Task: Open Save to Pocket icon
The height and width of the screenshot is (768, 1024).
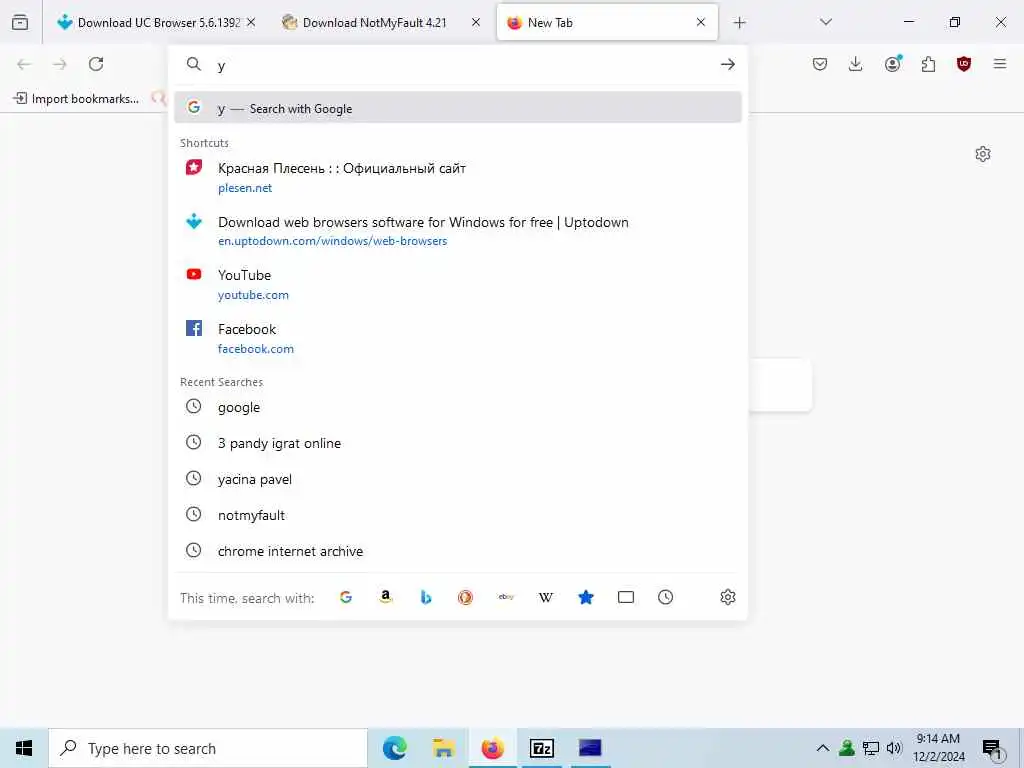Action: point(820,64)
